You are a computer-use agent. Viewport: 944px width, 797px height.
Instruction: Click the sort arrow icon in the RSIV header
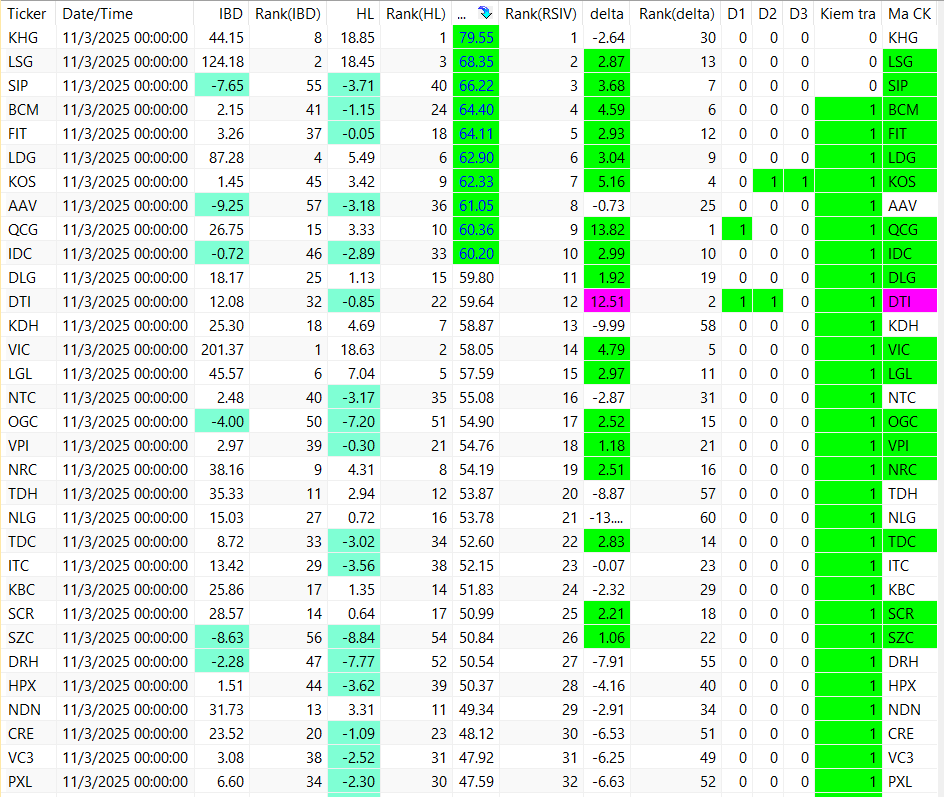tap(485, 13)
